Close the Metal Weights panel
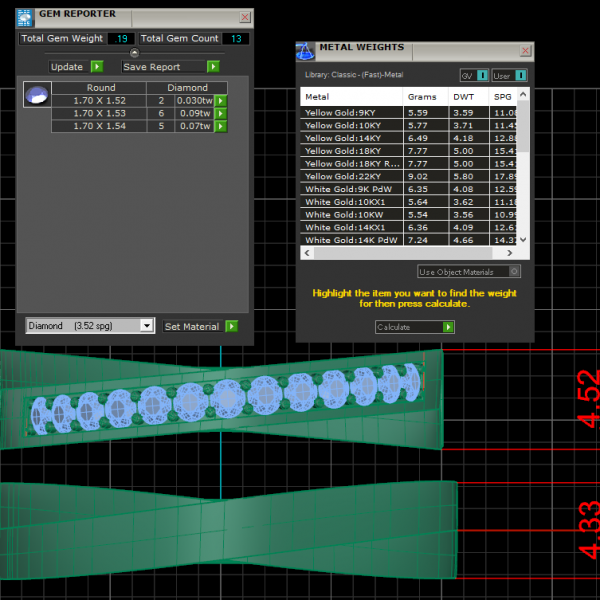 point(525,51)
